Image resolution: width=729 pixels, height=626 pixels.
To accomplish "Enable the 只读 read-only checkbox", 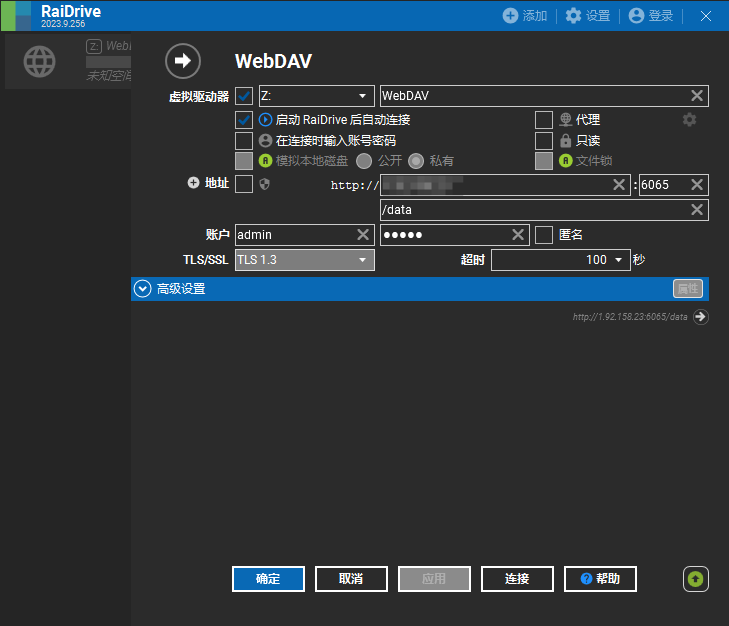I will pyautogui.click(x=544, y=140).
